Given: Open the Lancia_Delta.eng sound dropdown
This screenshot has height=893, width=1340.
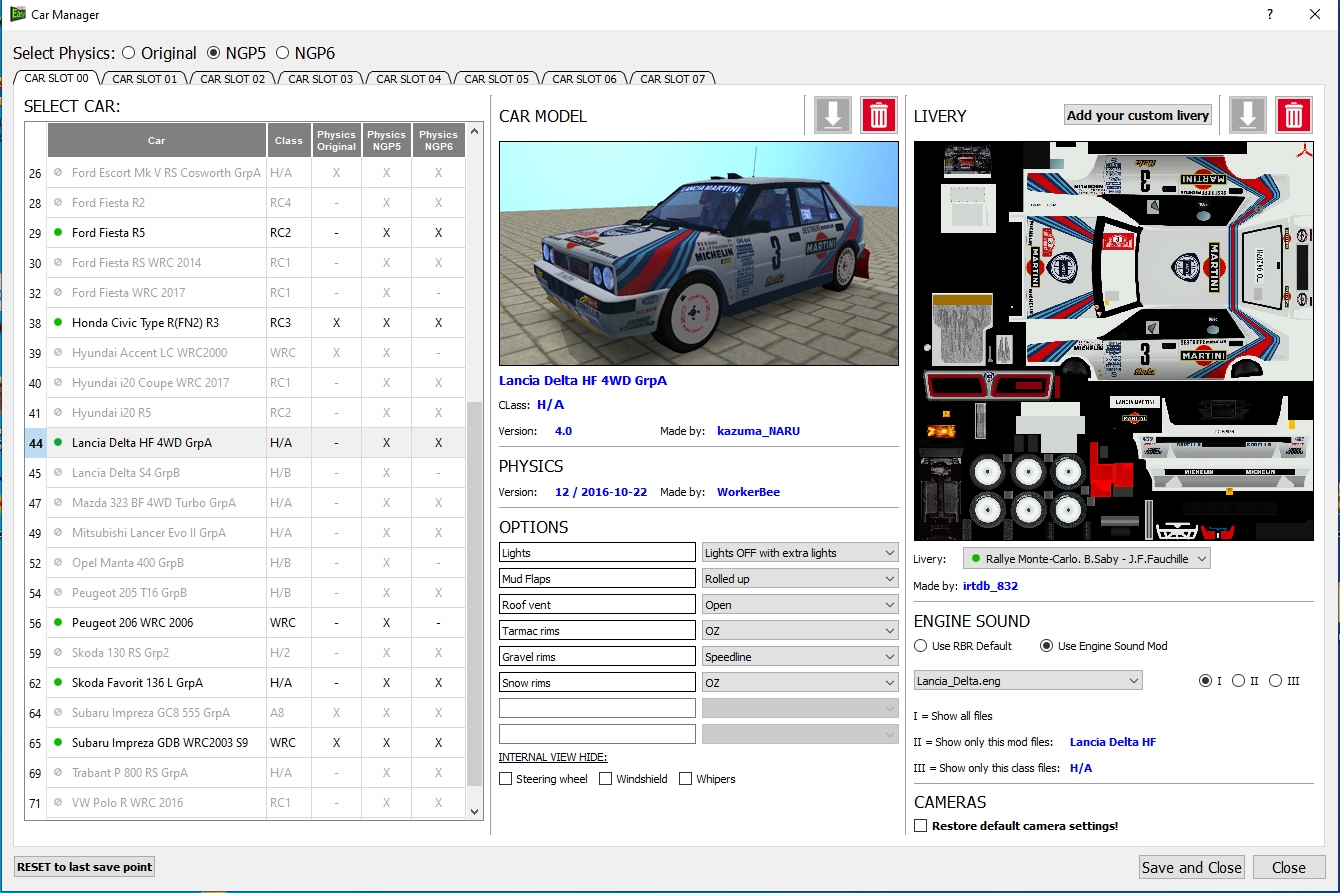Looking at the screenshot, I should click(x=1028, y=681).
